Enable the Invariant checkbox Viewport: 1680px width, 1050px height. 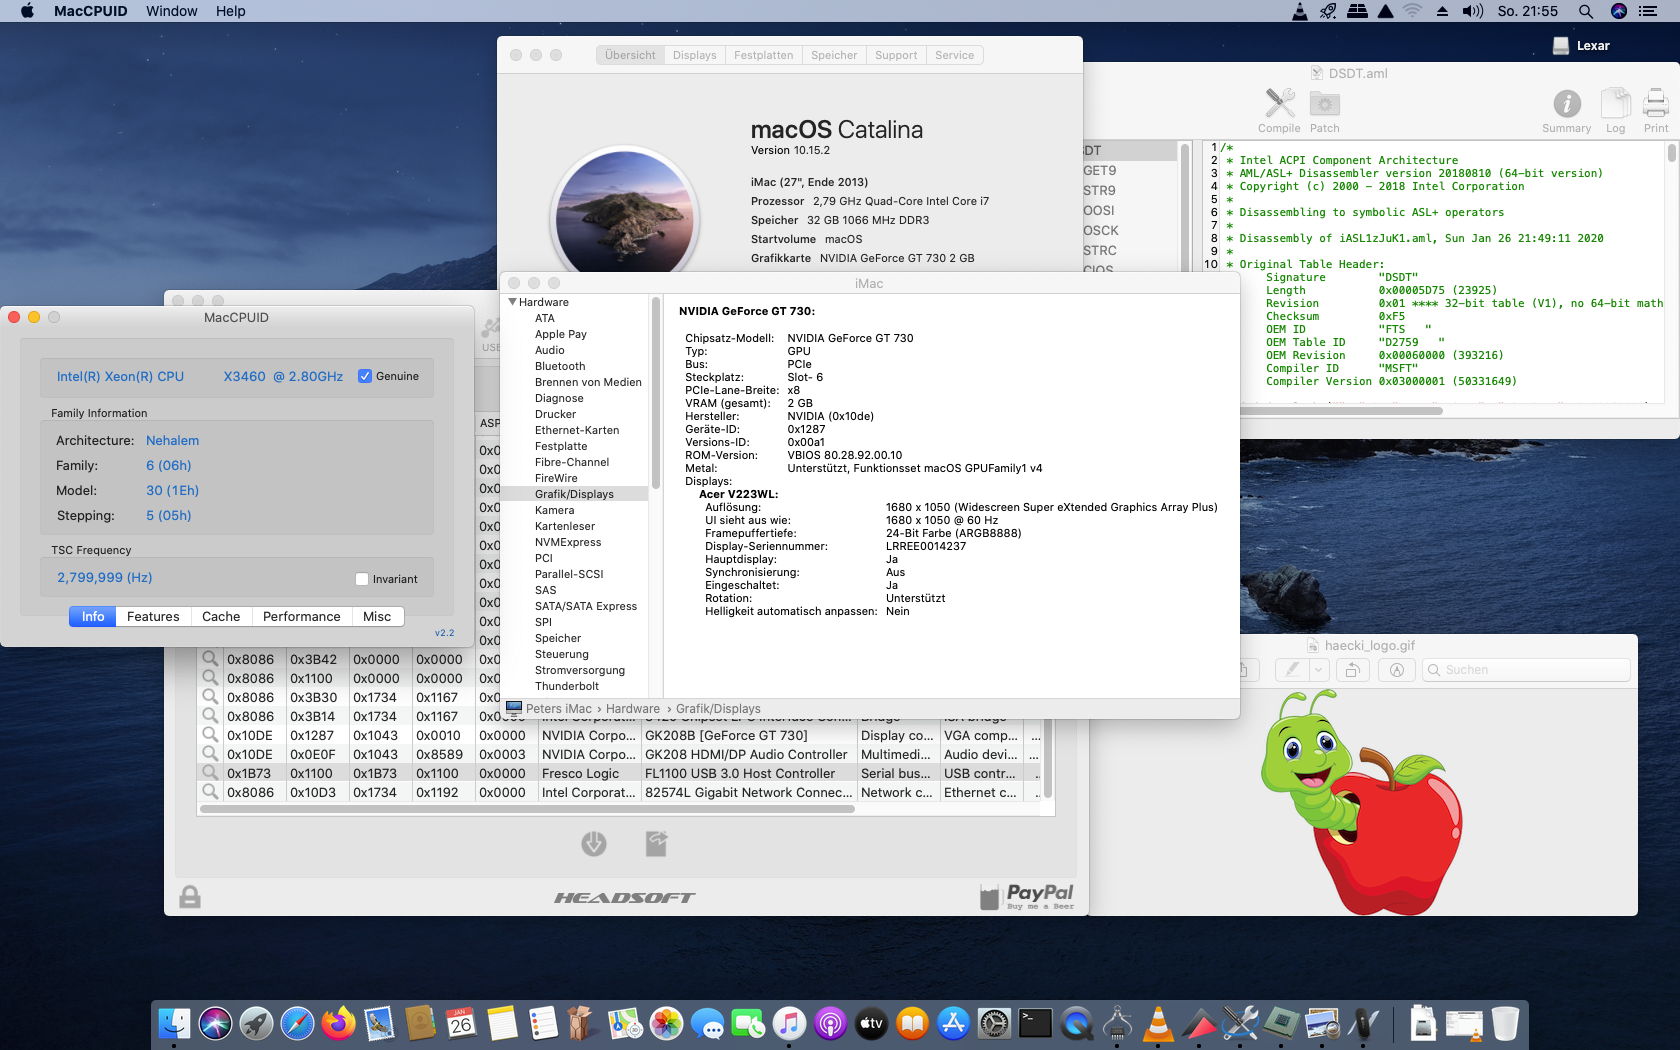click(362, 579)
